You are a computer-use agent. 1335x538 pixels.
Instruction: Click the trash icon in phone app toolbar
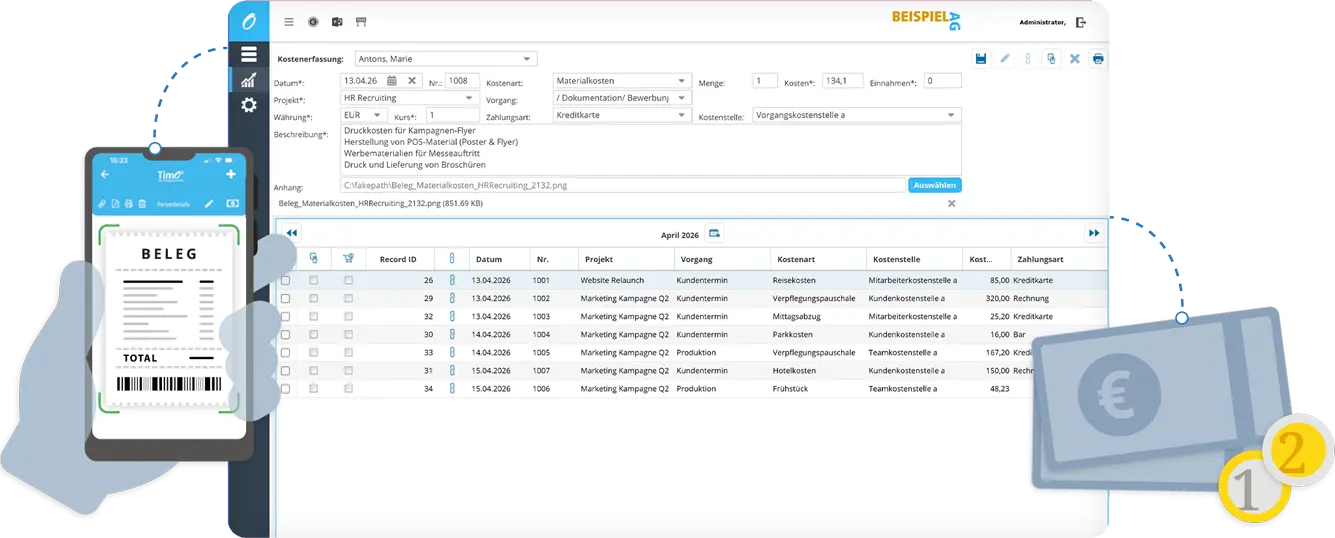[141, 203]
